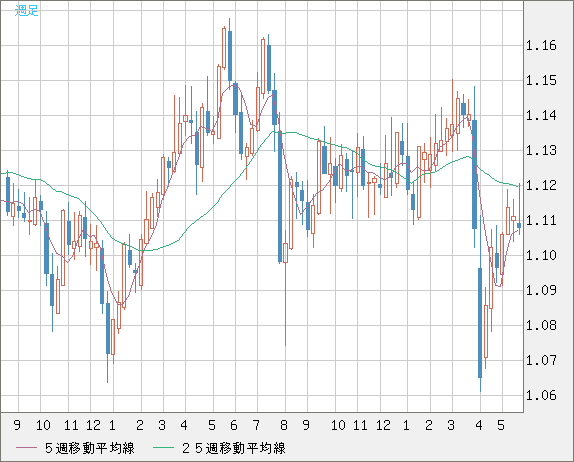Select the 1.16 price axis label
The image size is (574, 462).
tap(541, 45)
